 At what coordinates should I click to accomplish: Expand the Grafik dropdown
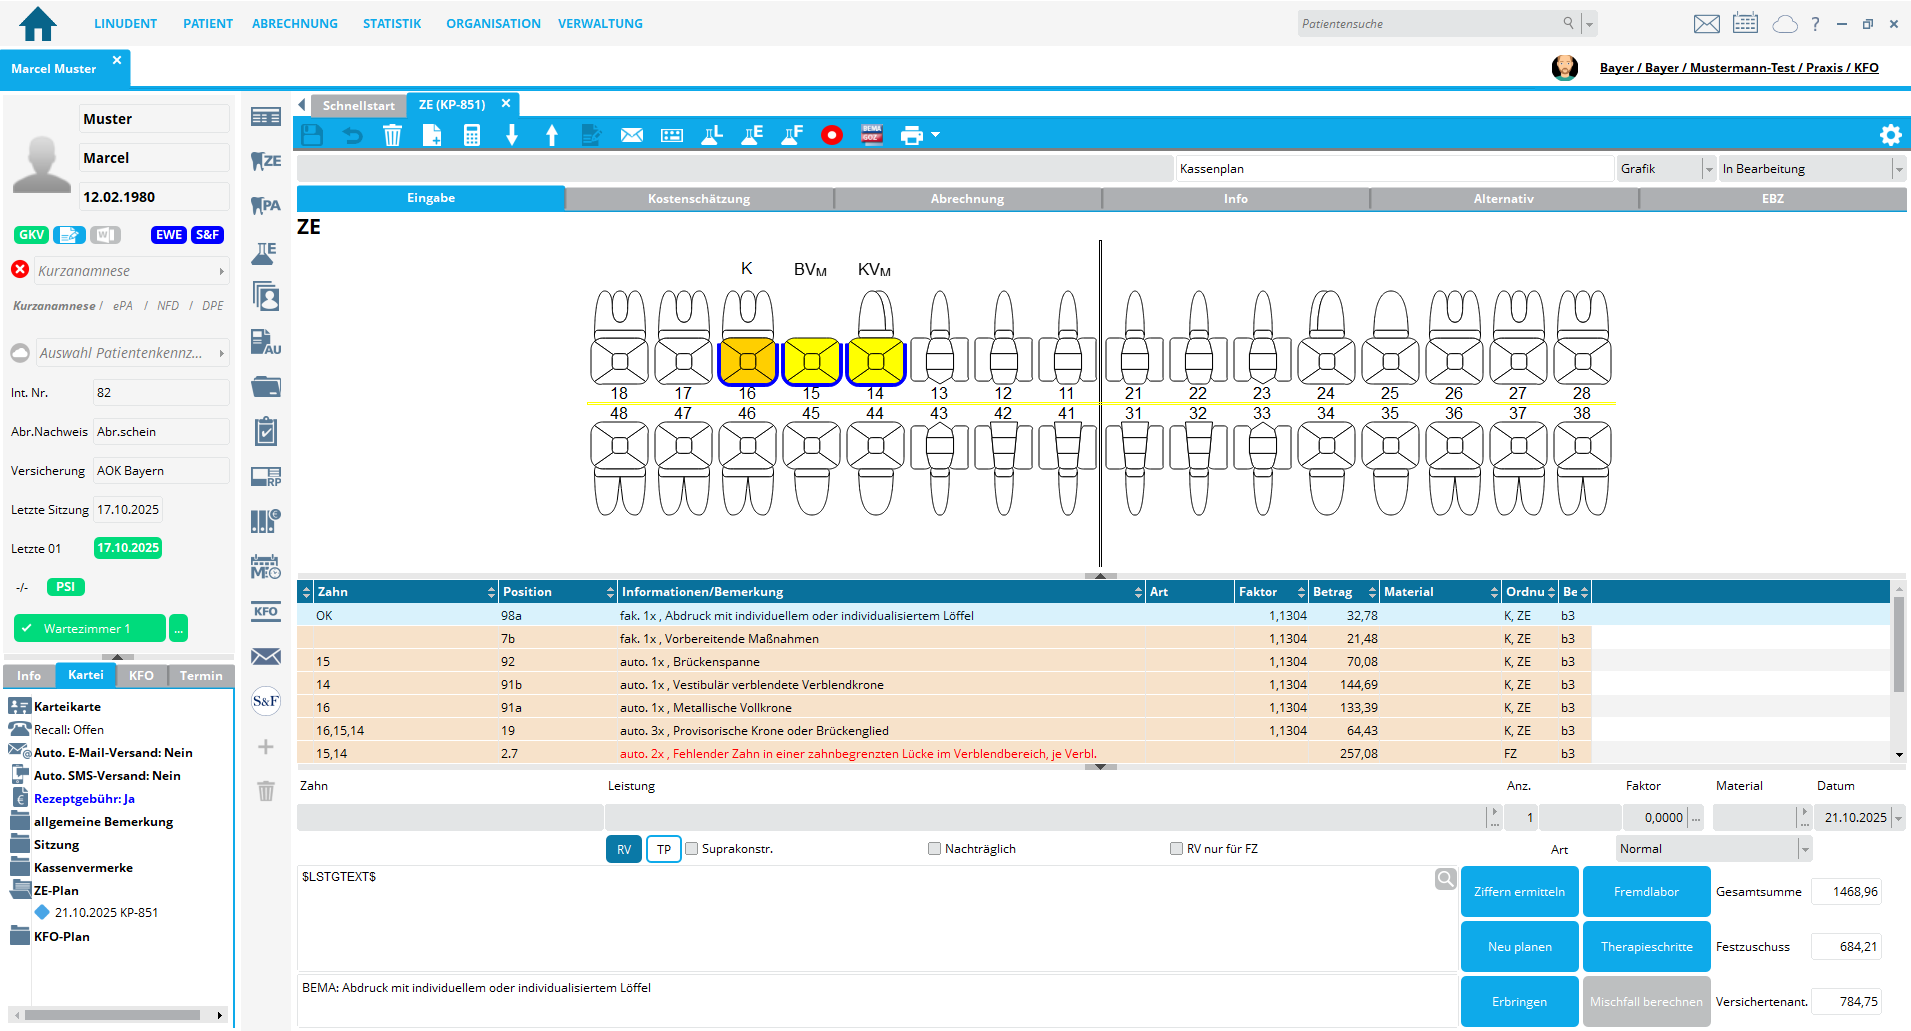1708,169
